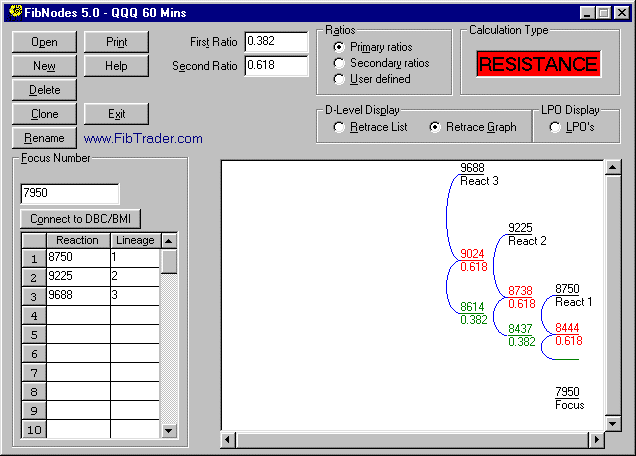Click the Second Ratio input field
636x456 pixels.
coord(276,65)
